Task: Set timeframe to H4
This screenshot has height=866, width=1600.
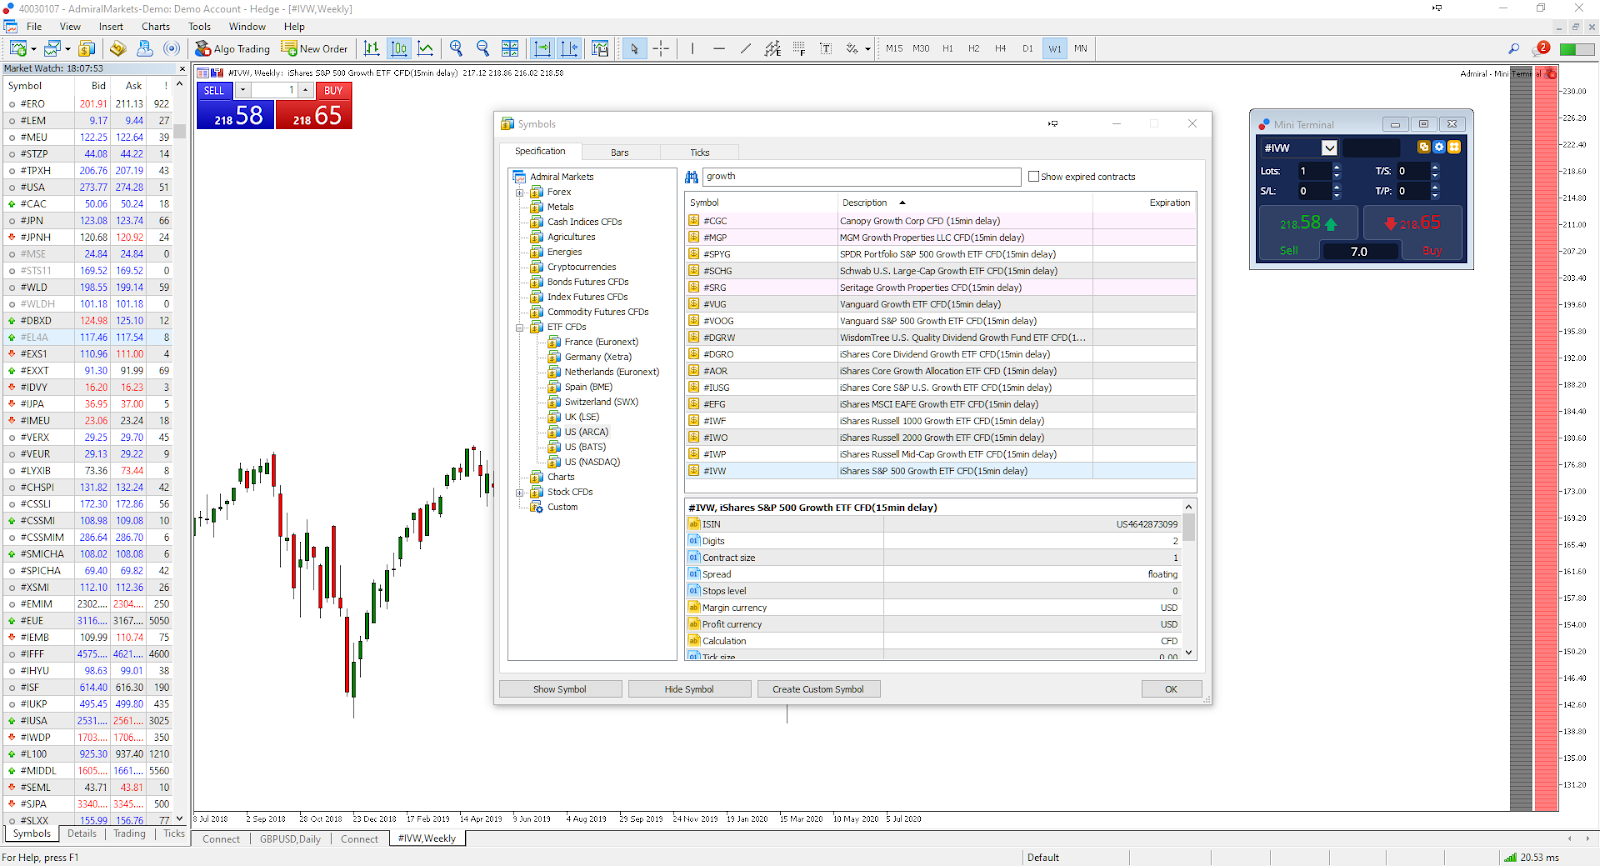Action: tap(1000, 48)
